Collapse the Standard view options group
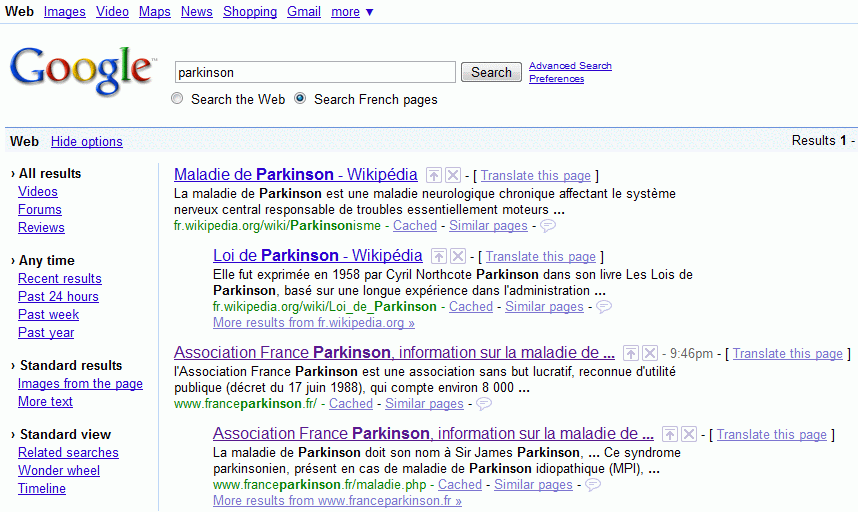This screenshot has height=512, width=858. [13, 435]
